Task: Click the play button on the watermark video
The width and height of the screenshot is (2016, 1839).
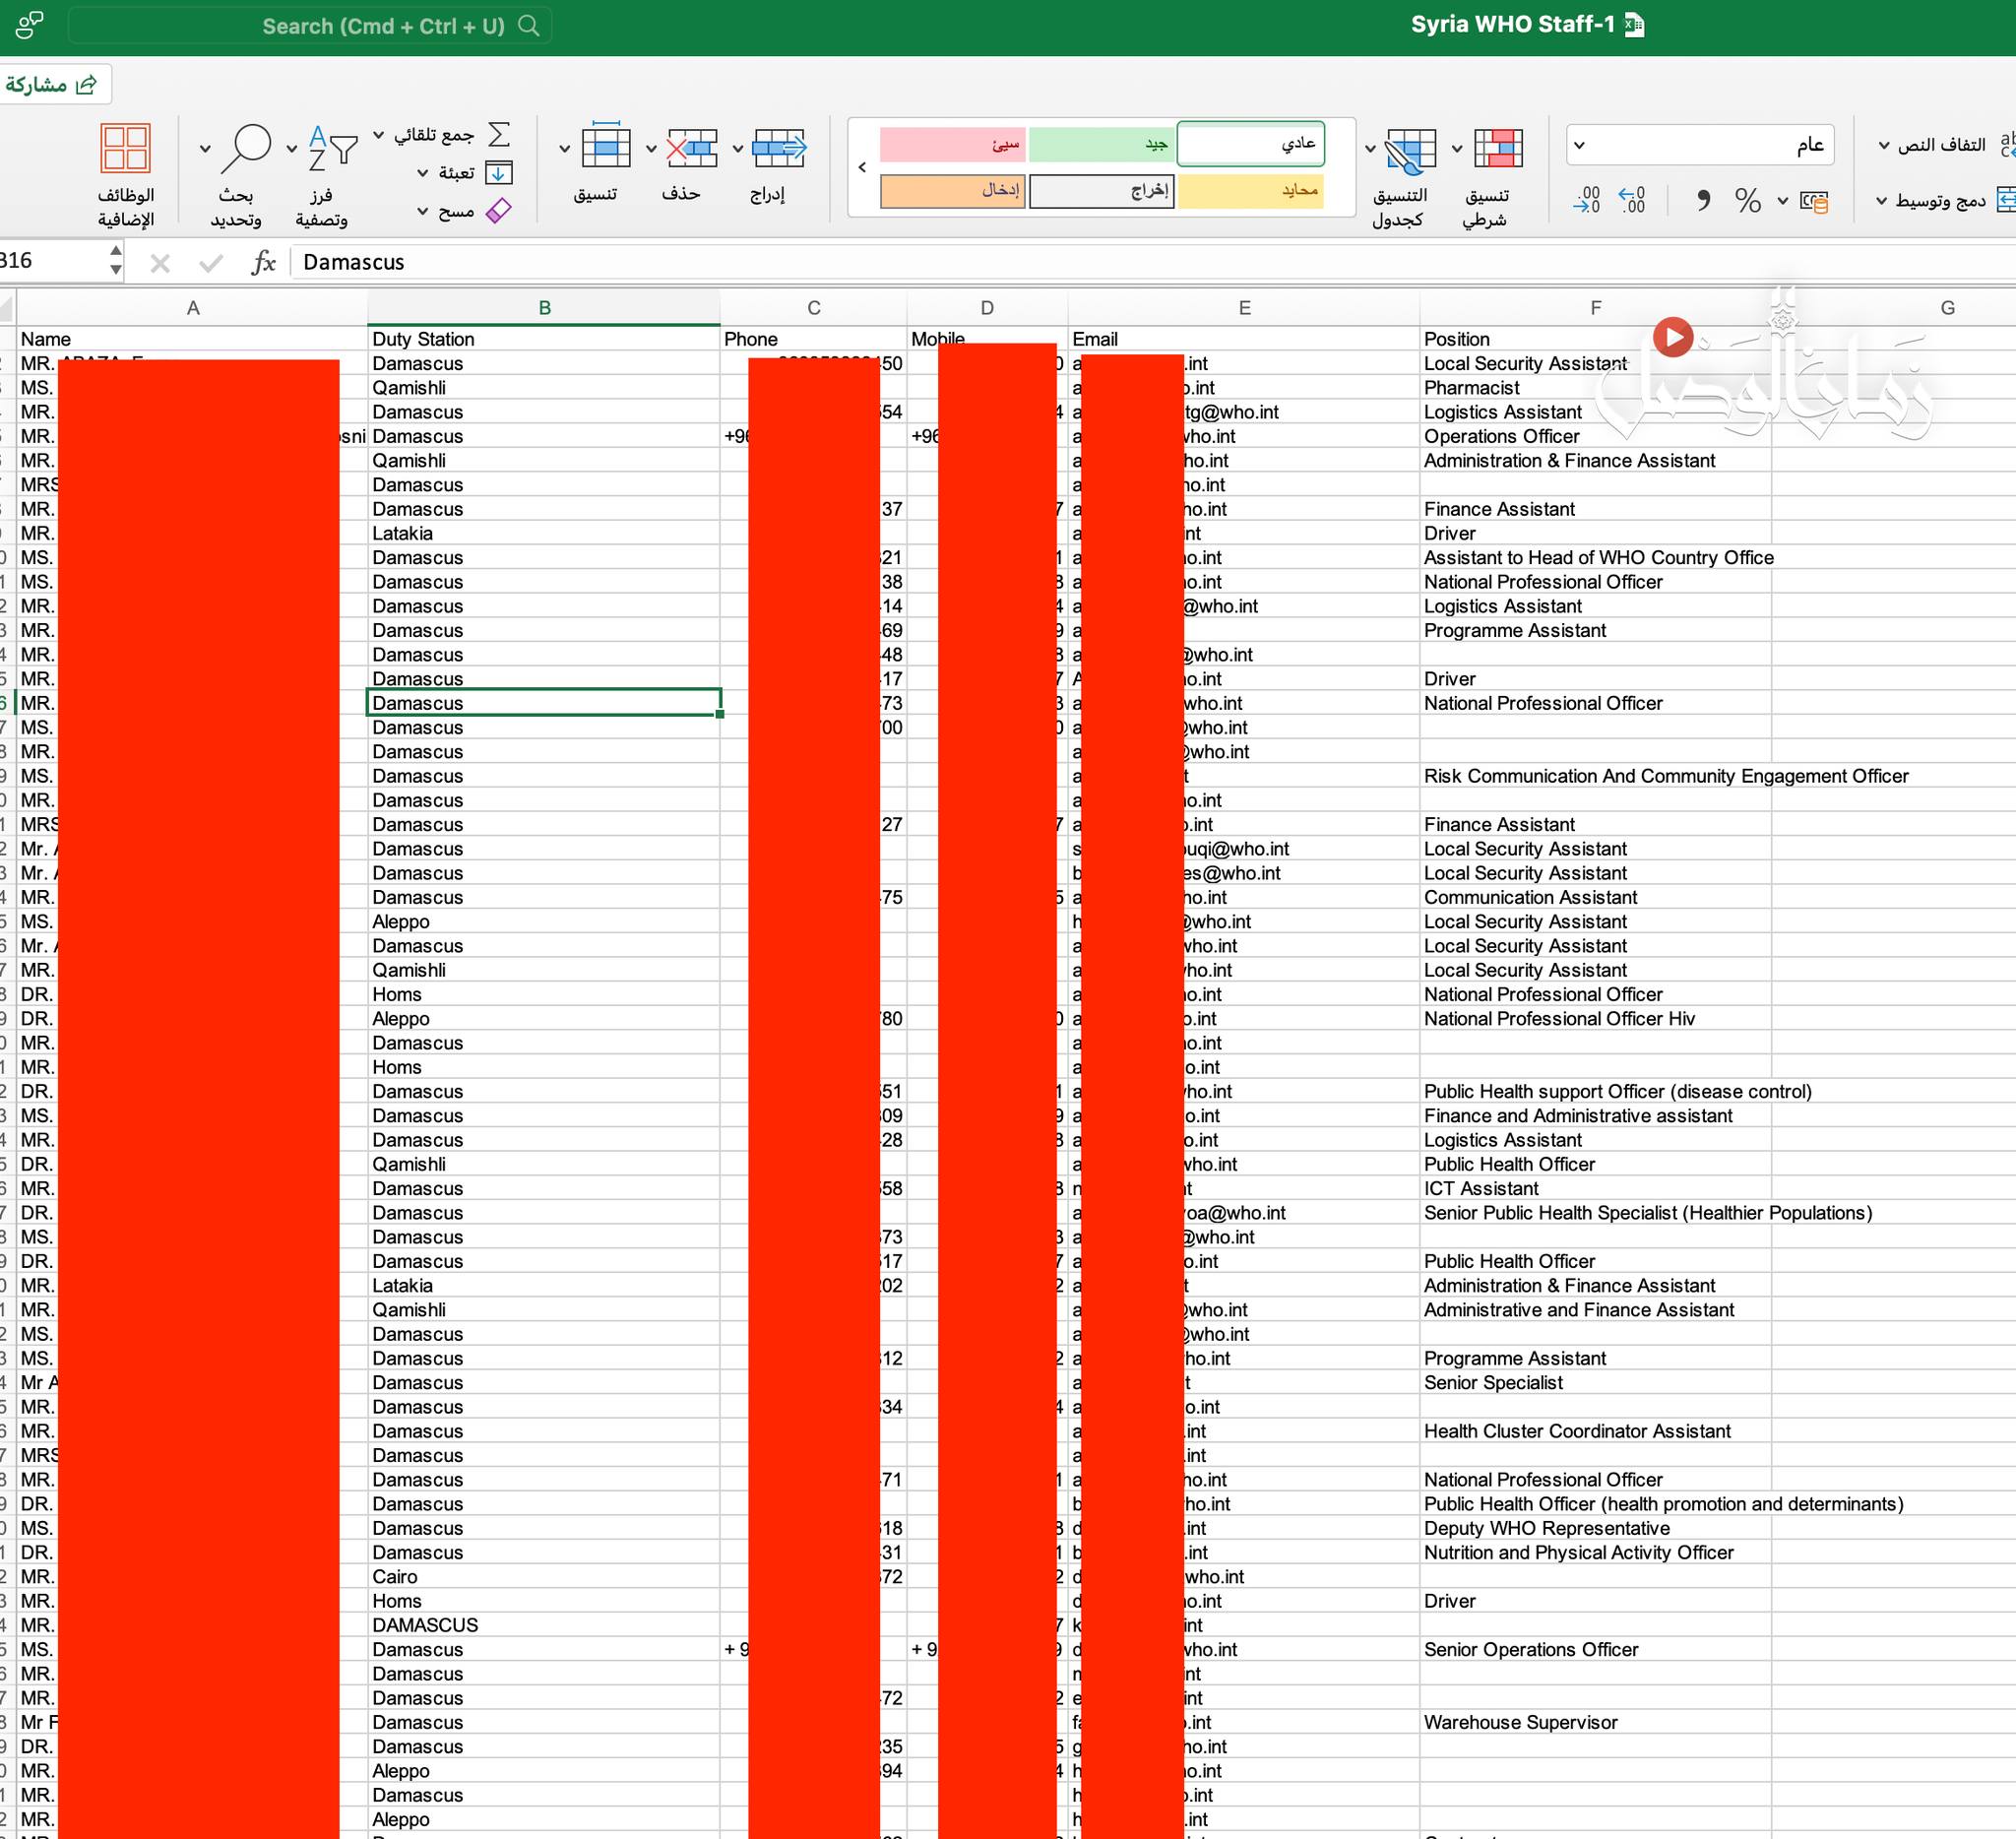Action: click(1673, 337)
